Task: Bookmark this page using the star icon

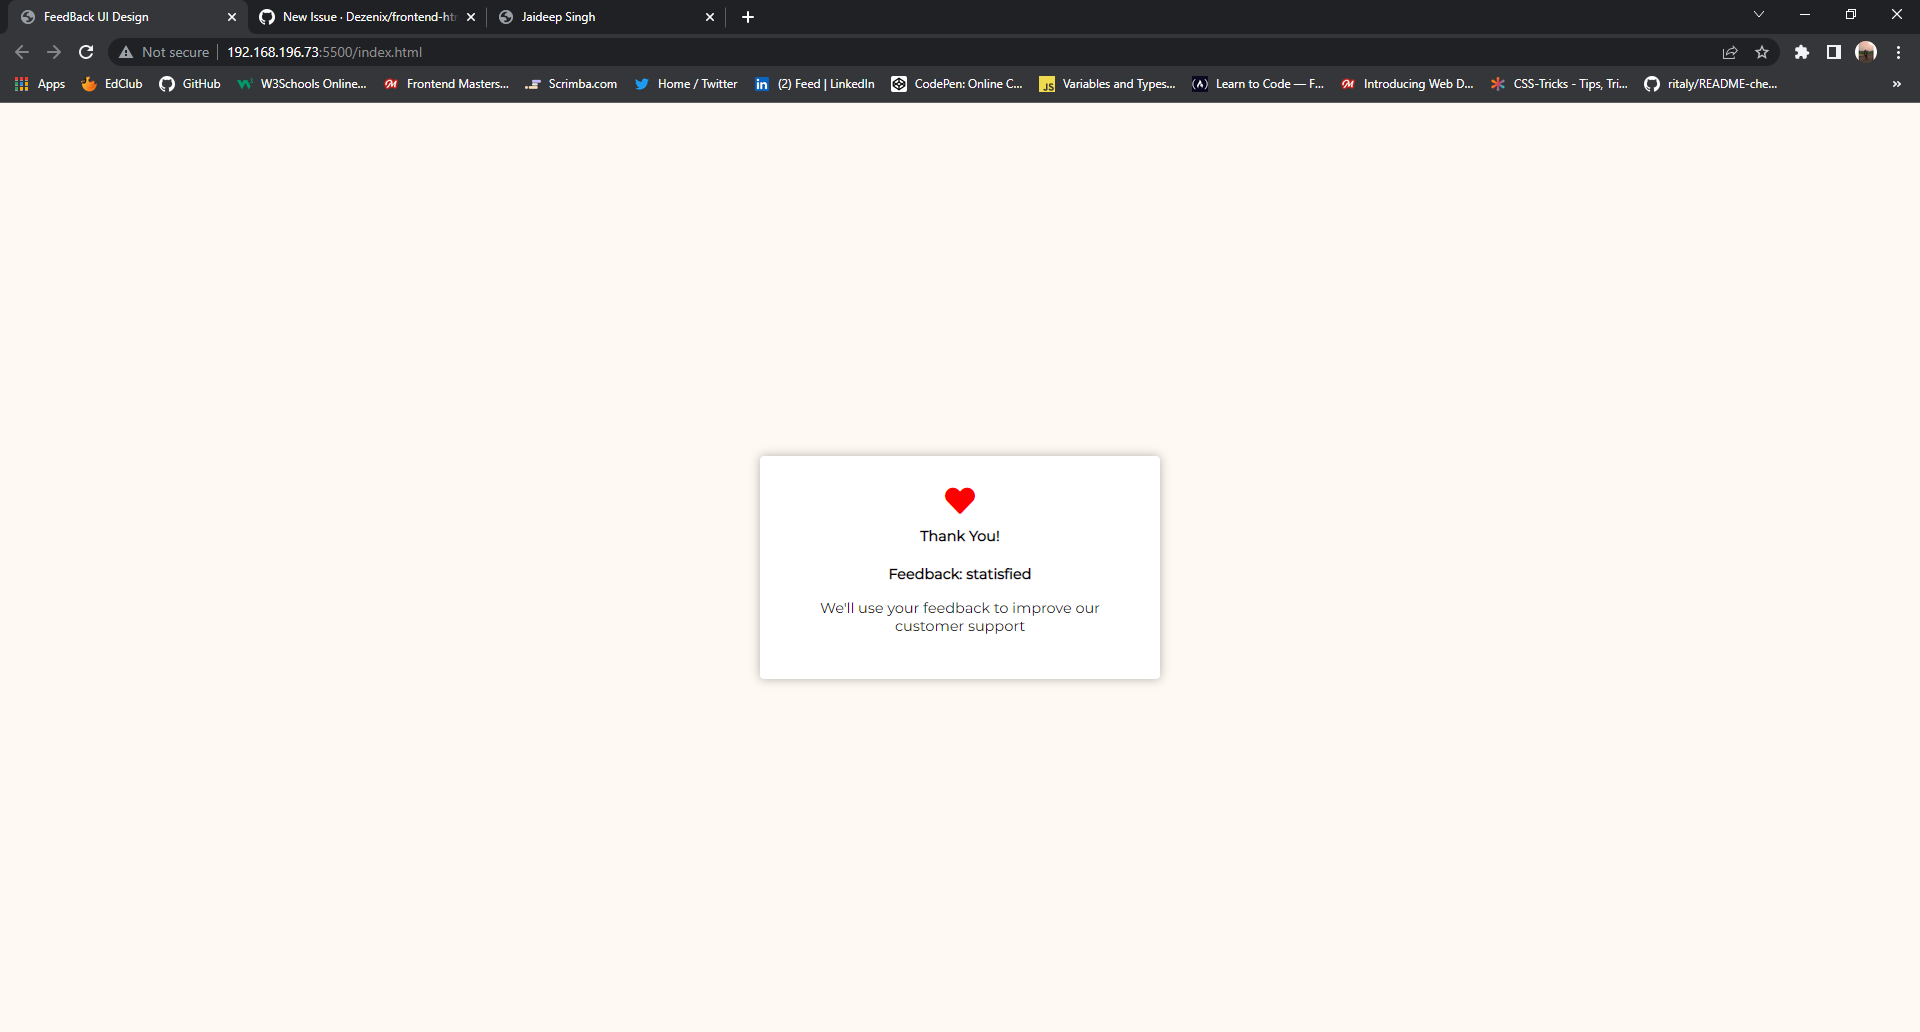Action: 1763,52
